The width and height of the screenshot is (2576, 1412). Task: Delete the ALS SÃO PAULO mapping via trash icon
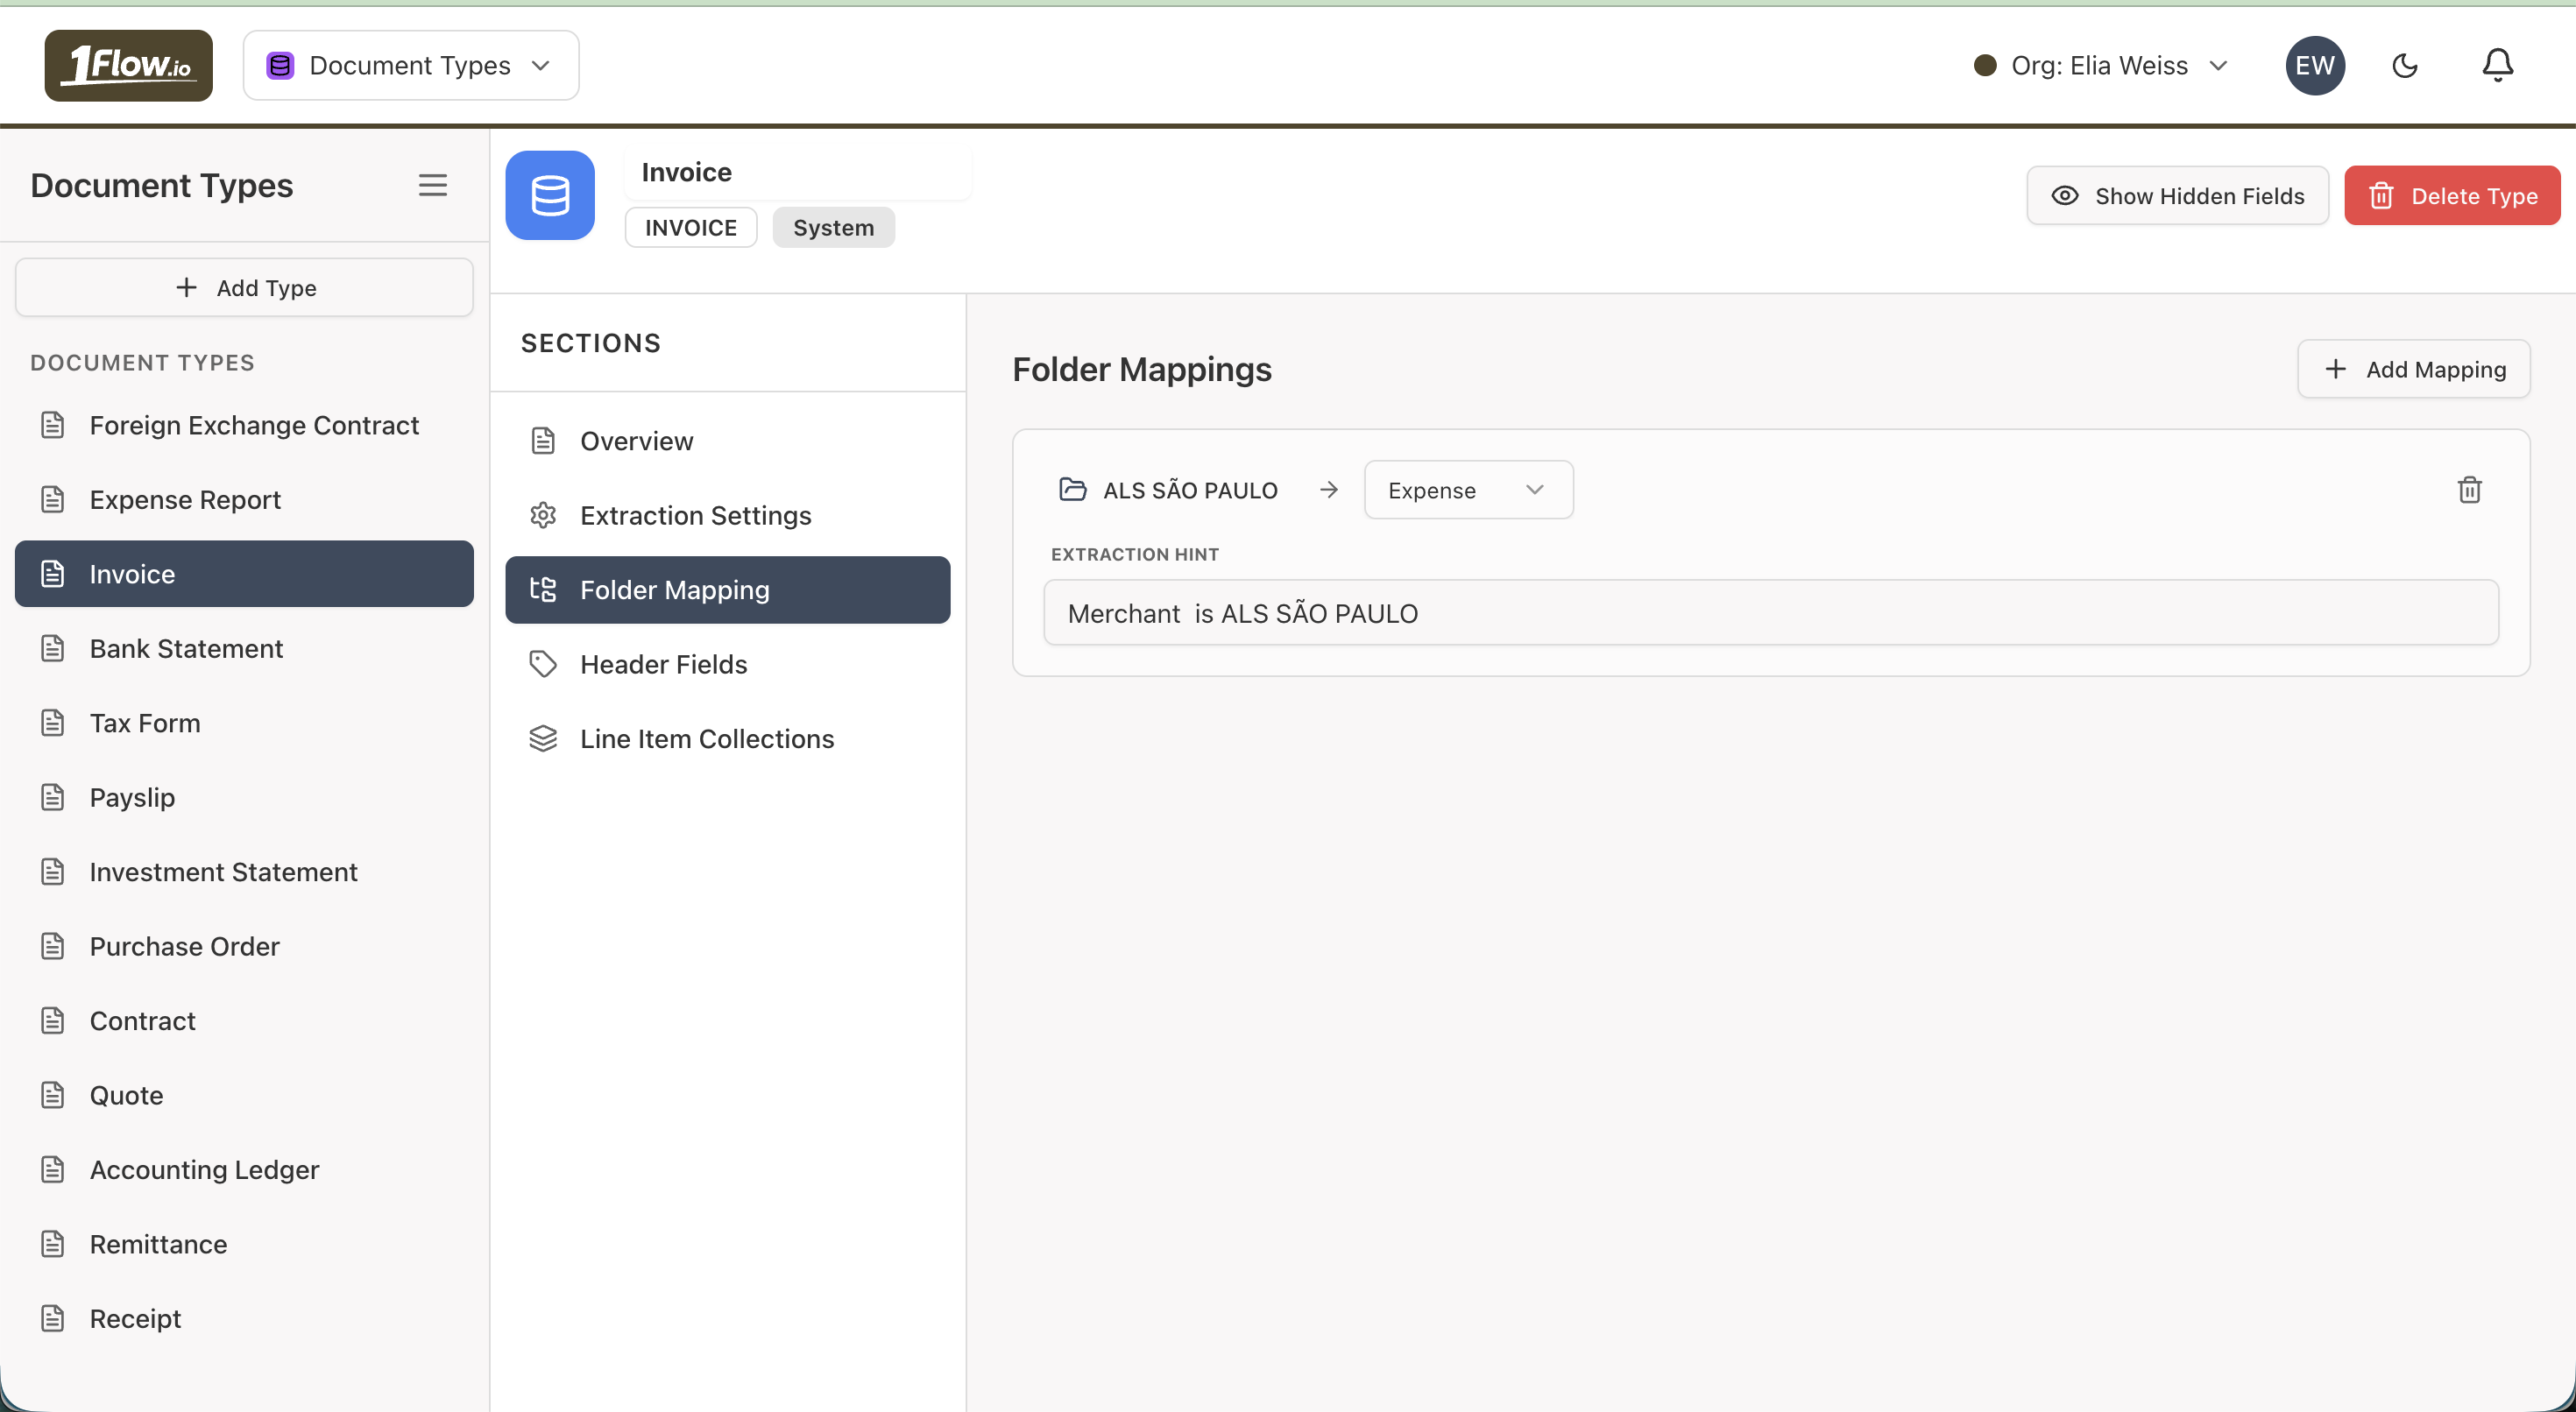click(2470, 490)
